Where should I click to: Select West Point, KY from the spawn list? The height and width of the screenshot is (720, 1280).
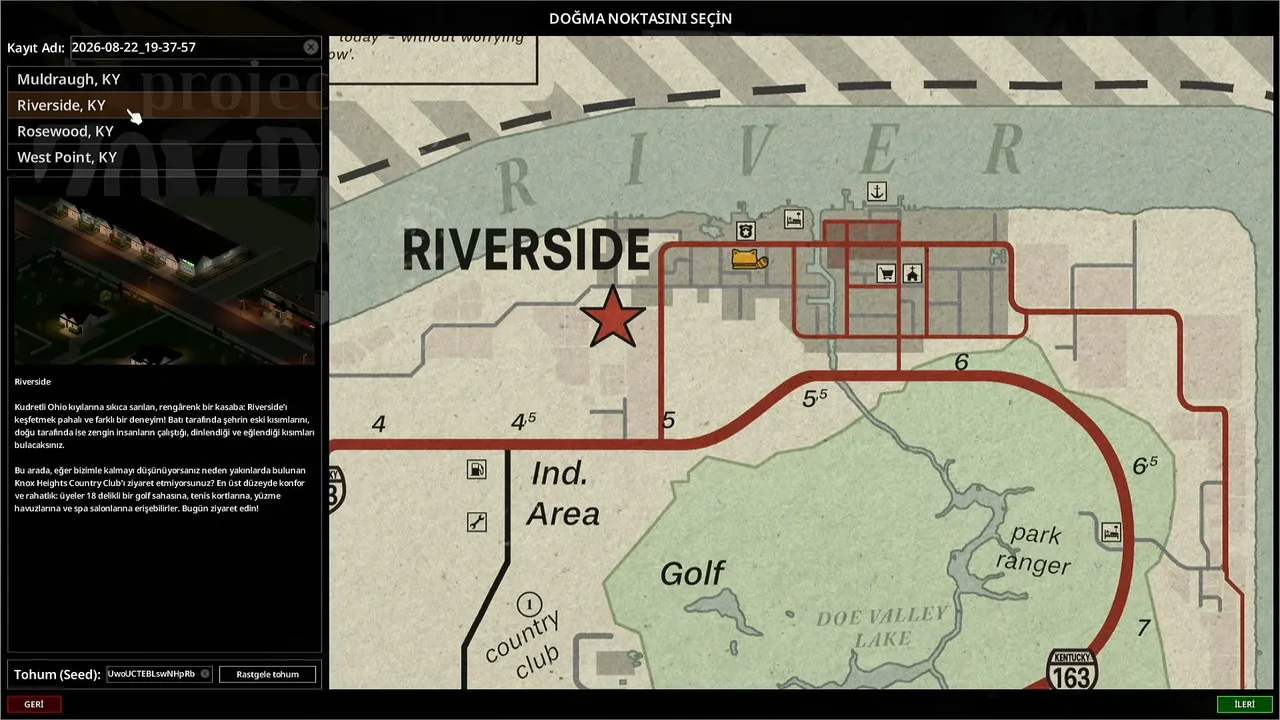click(x=165, y=157)
